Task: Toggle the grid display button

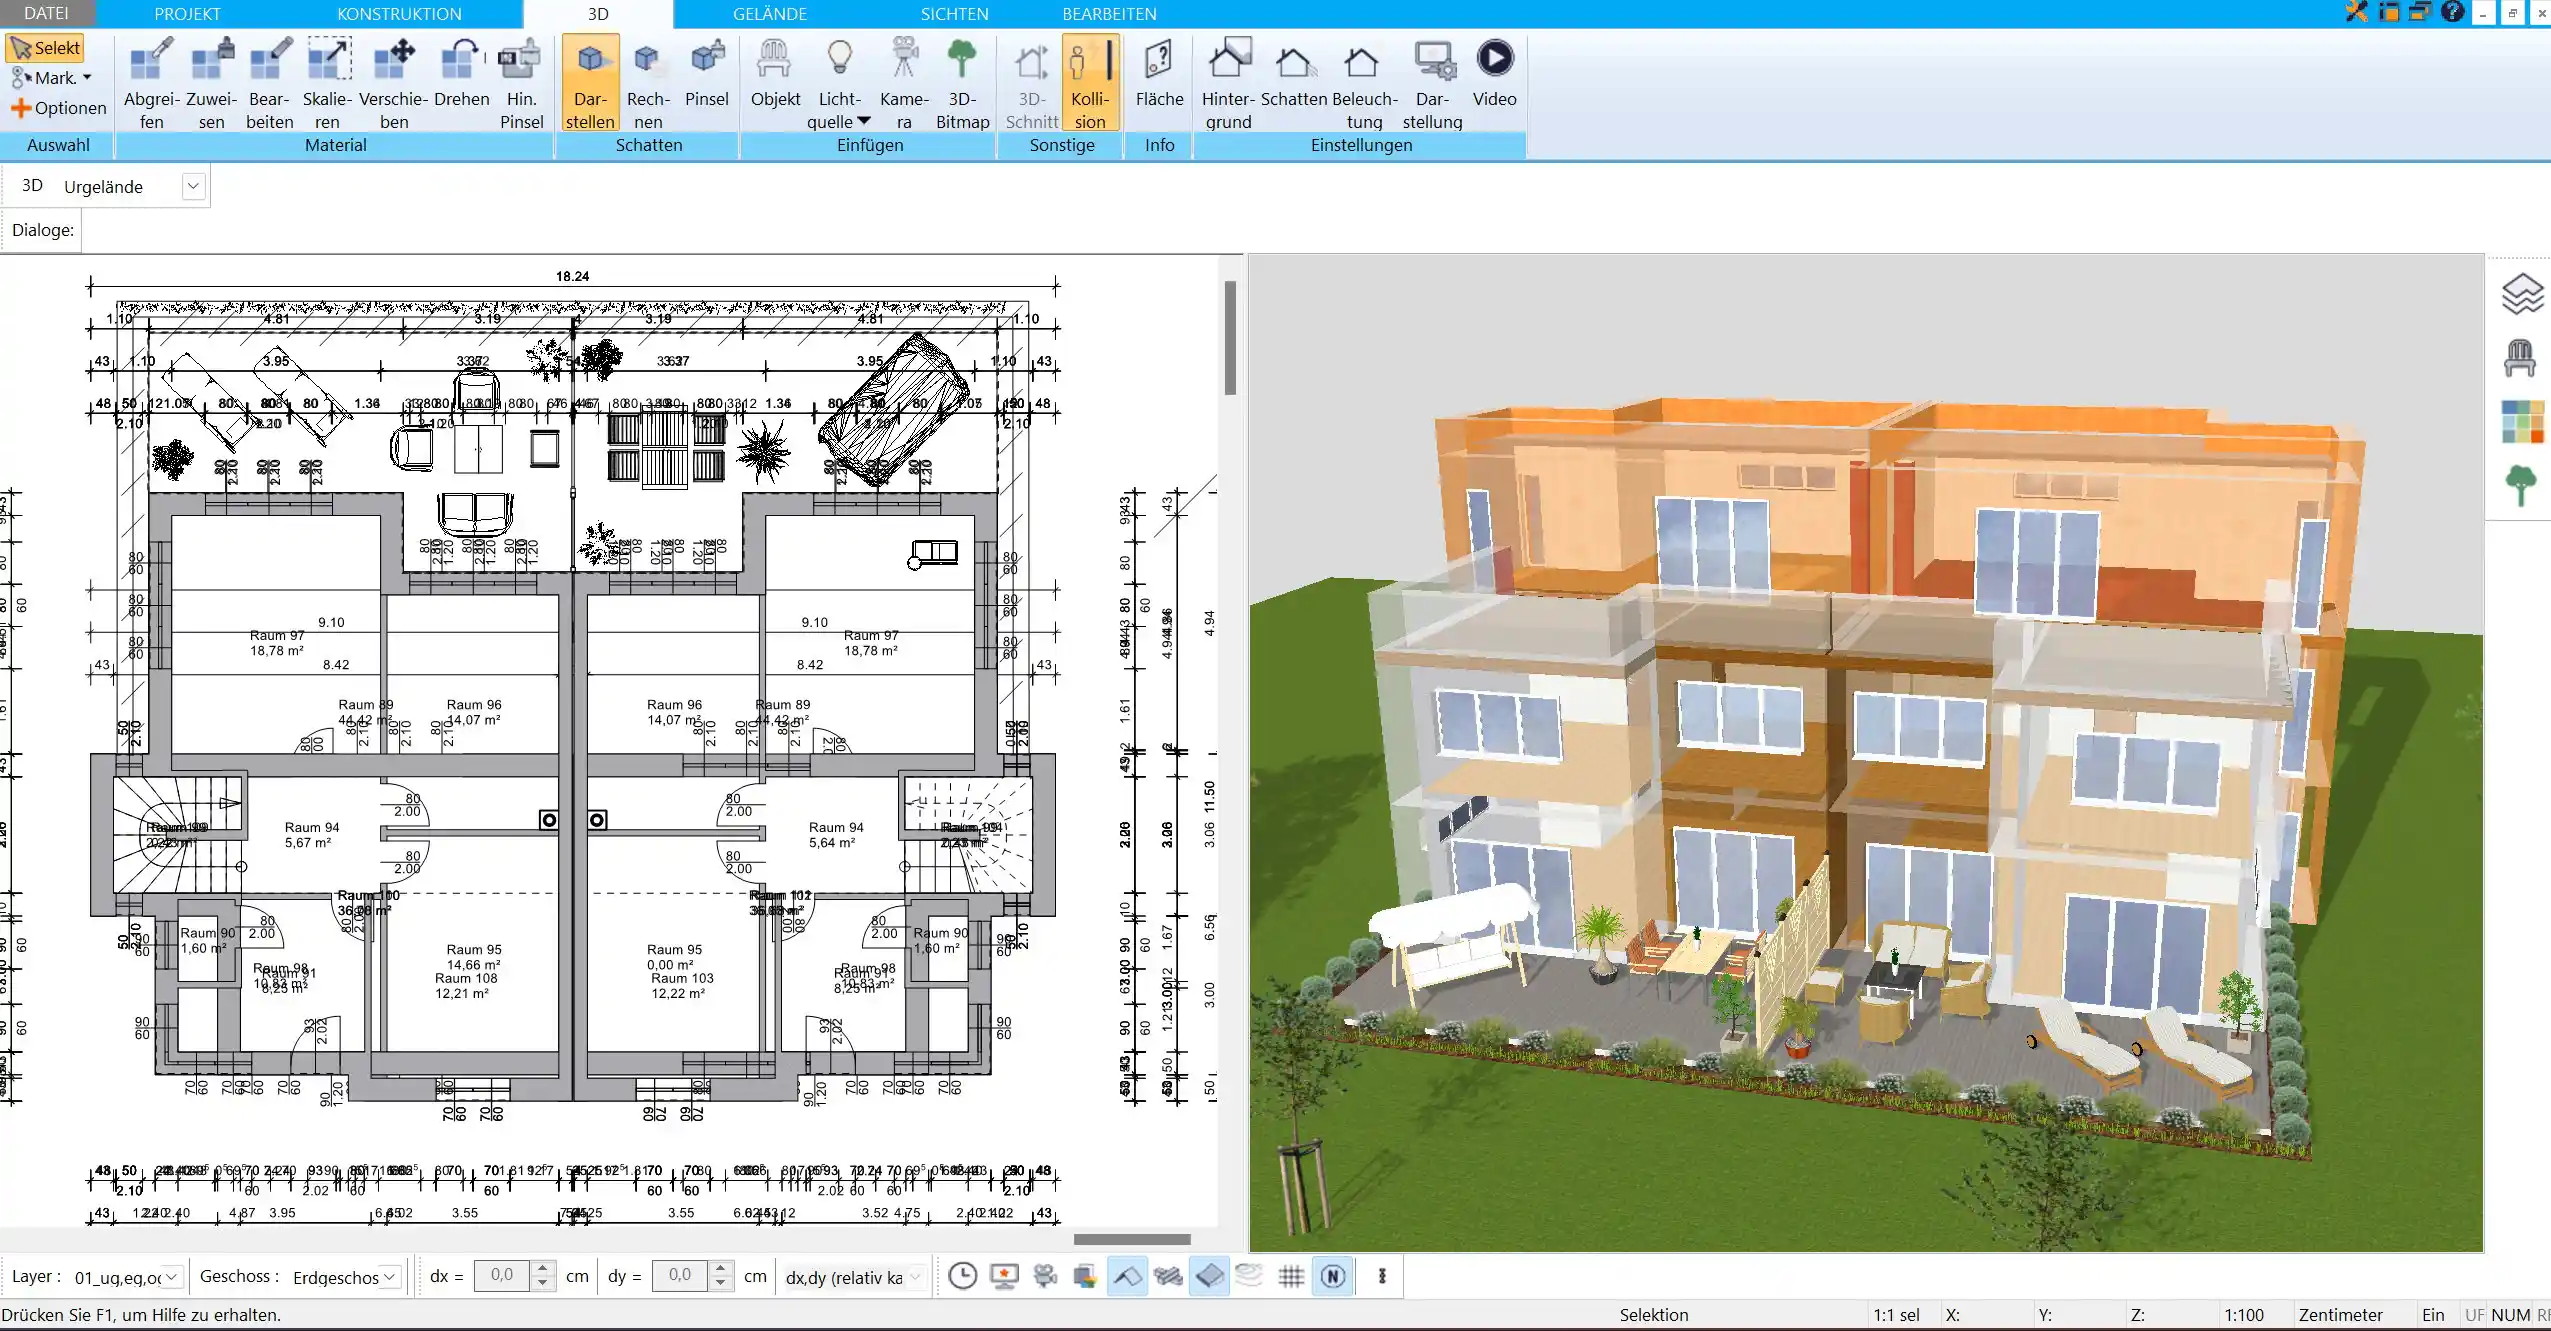Action: 1291,1276
